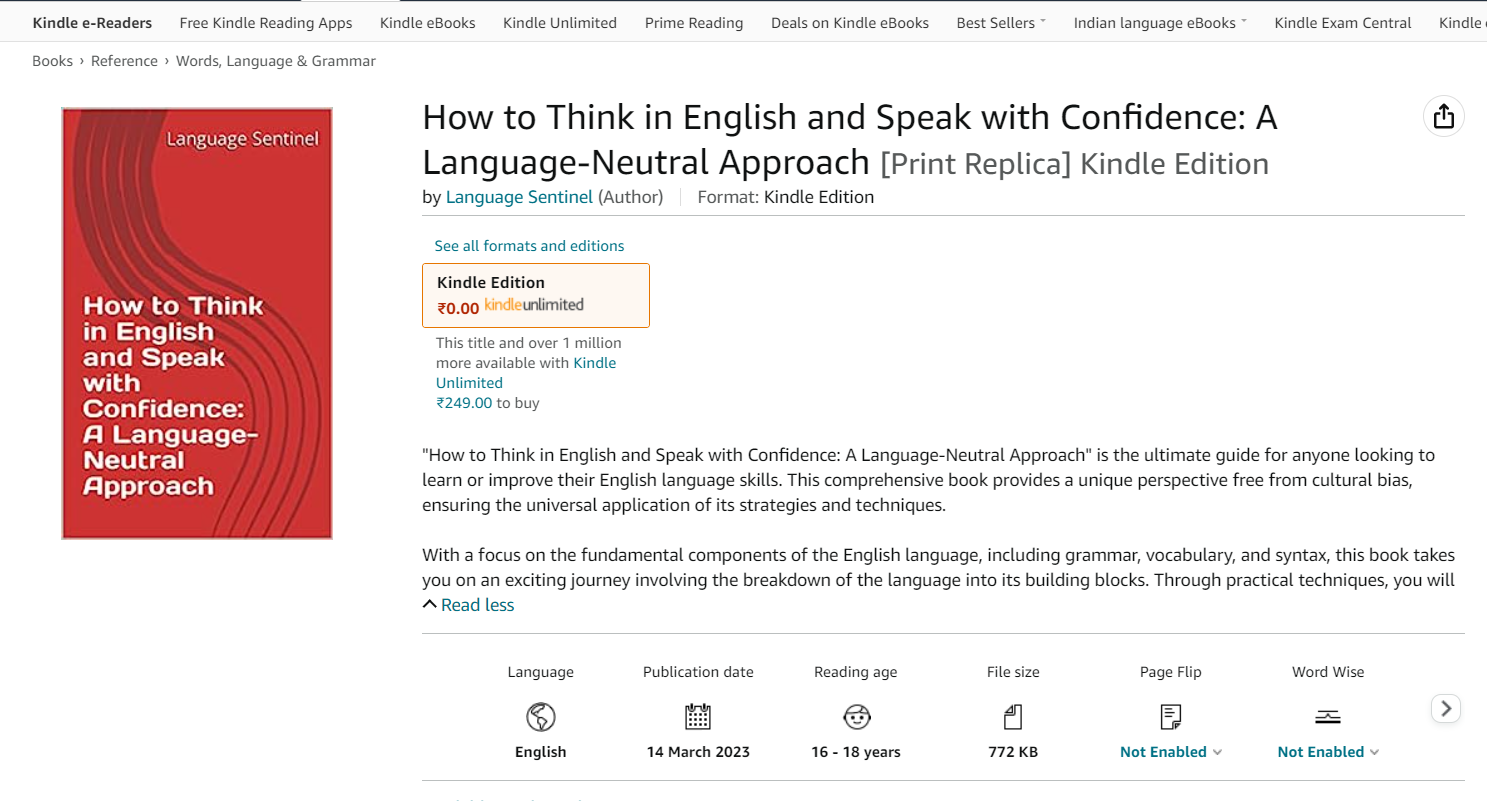
Task: Open Words, Language & Grammar breadcrumb
Action: [x=276, y=61]
